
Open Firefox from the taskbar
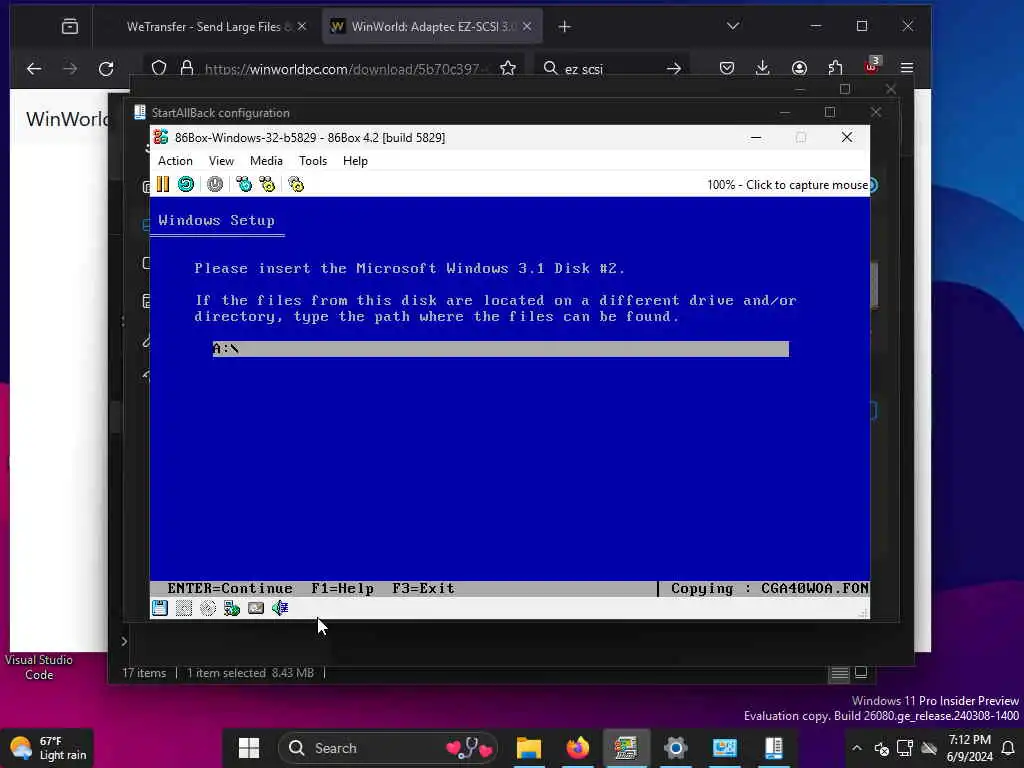pyautogui.click(x=577, y=748)
